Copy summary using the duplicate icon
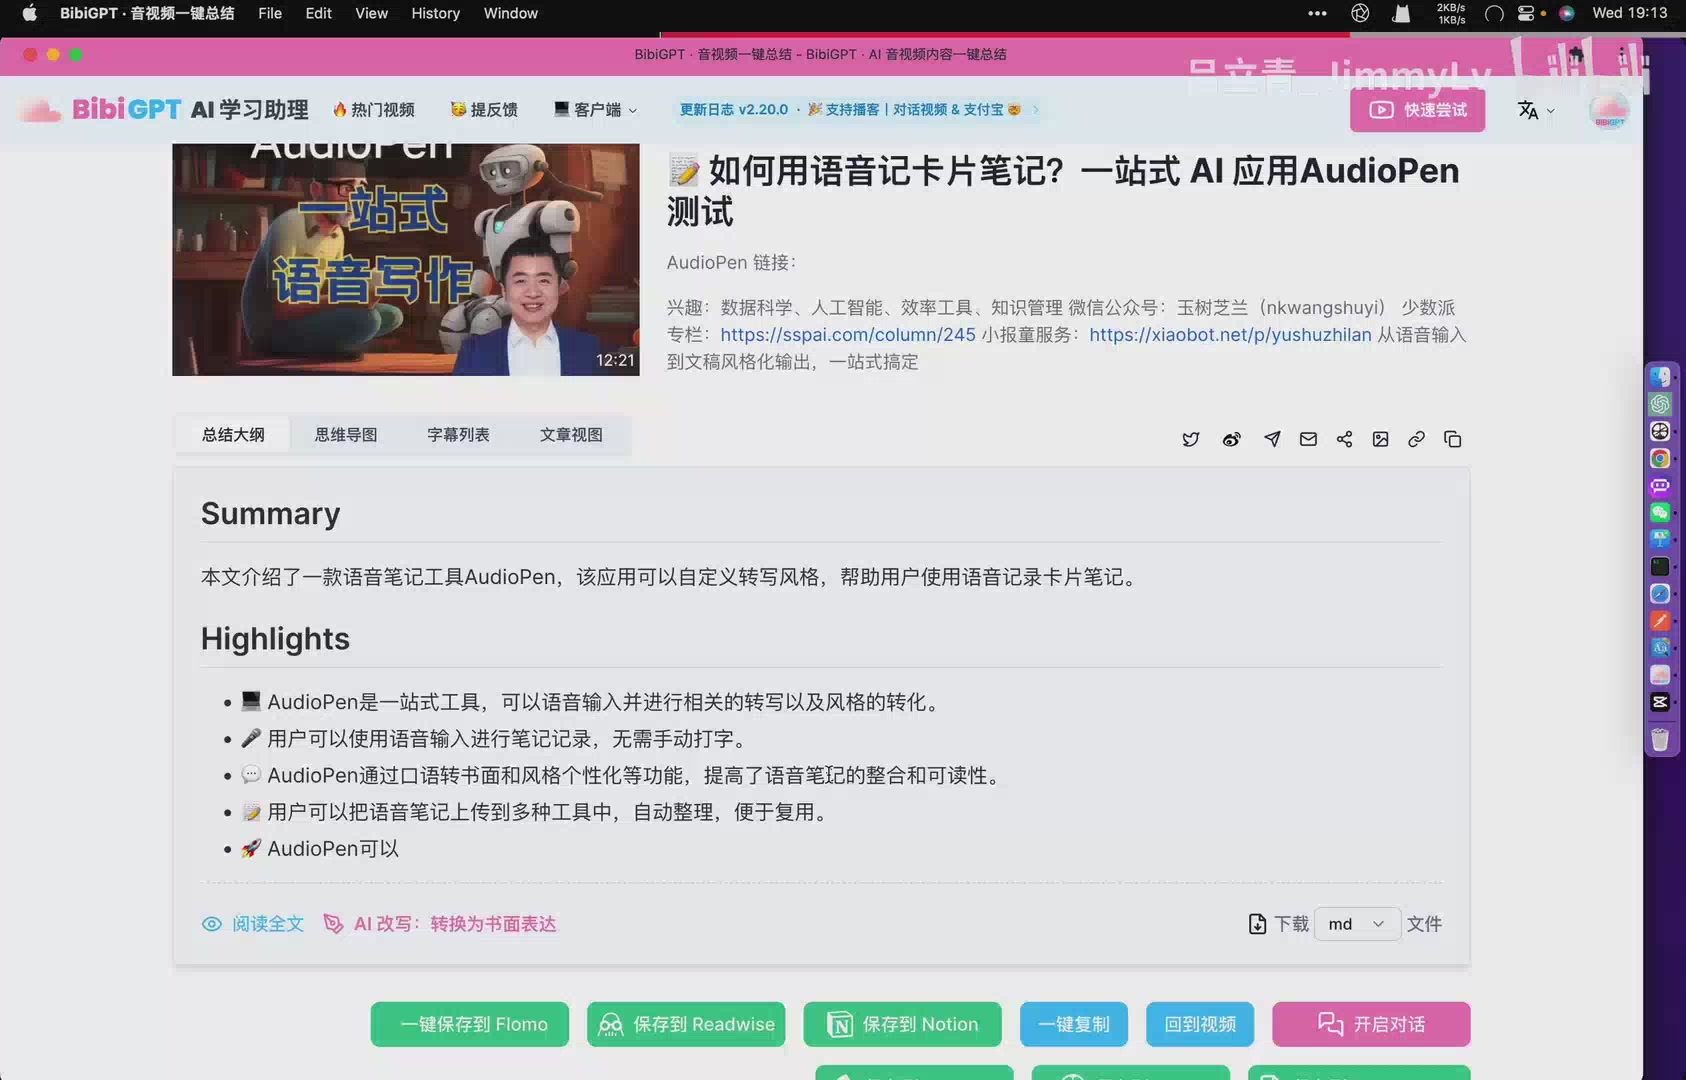The width and height of the screenshot is (1686, 1080). (1453, 439)
